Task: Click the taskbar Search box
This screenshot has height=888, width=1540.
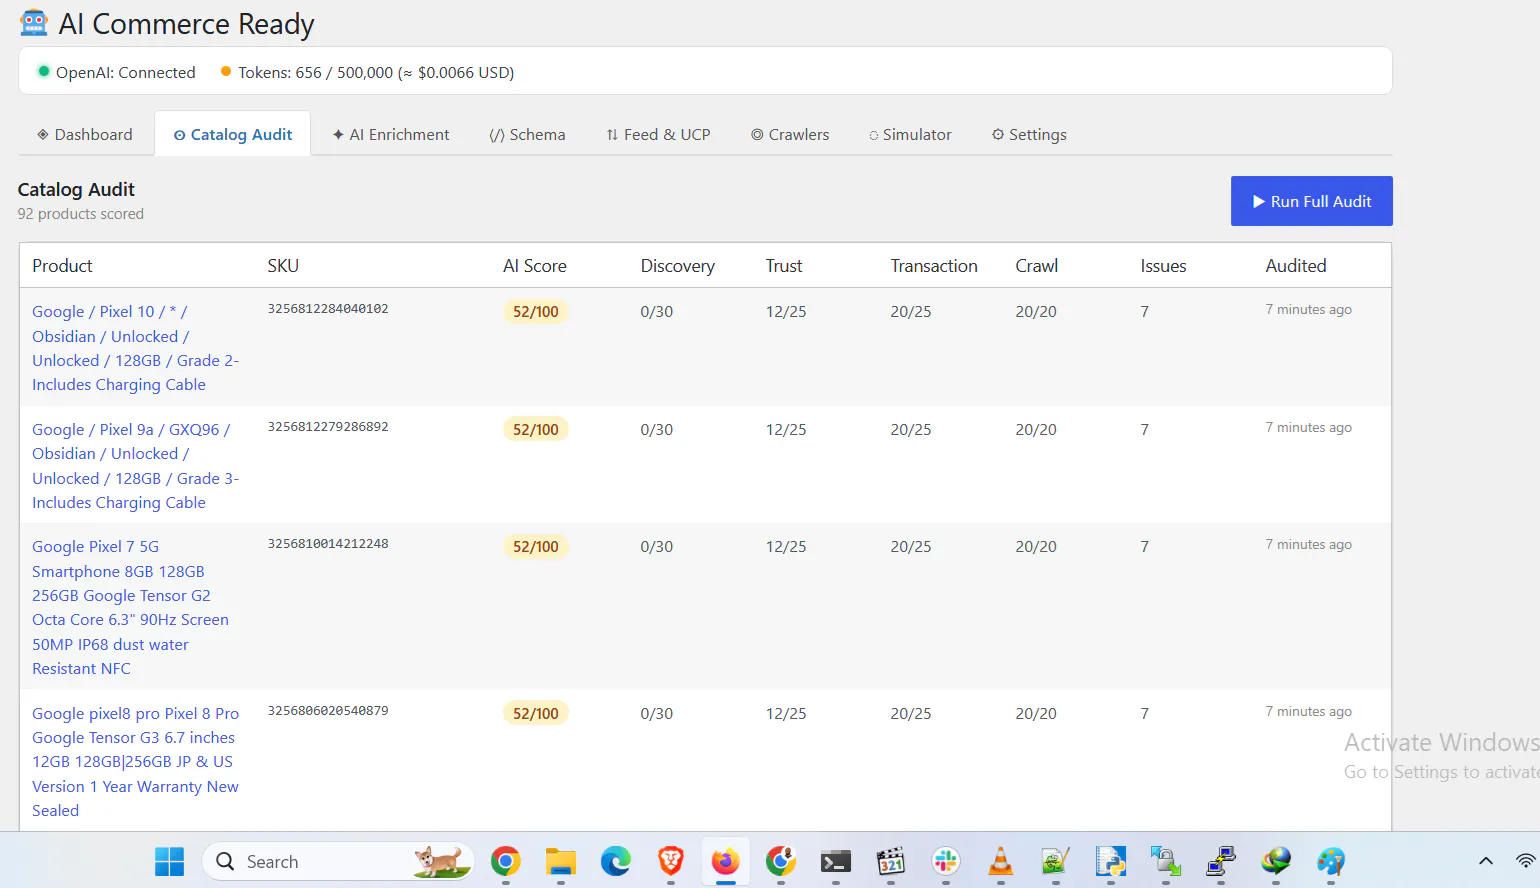Action: [x=338, y=861]
